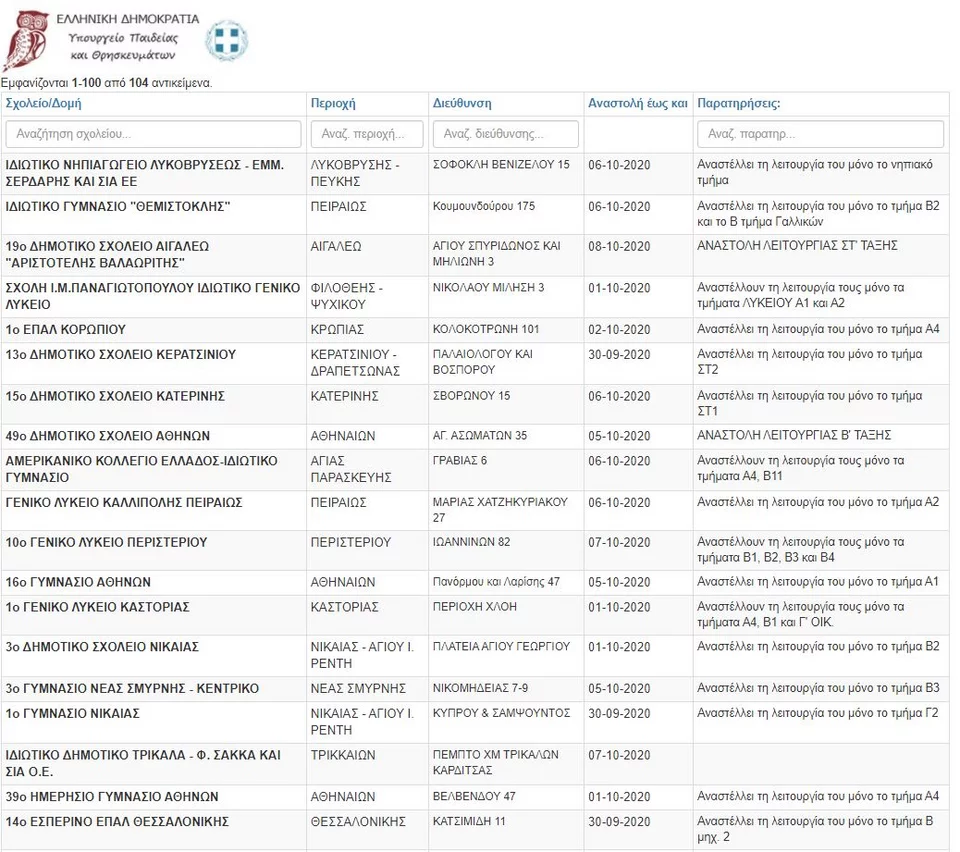Click 1ο ΓΕΝΙΚΟ ΛΥΚΕΙΟ ΚΑΣΤΟΡΙΑΣ school name
The image size is (960, 852).
[x=97, y=607]
